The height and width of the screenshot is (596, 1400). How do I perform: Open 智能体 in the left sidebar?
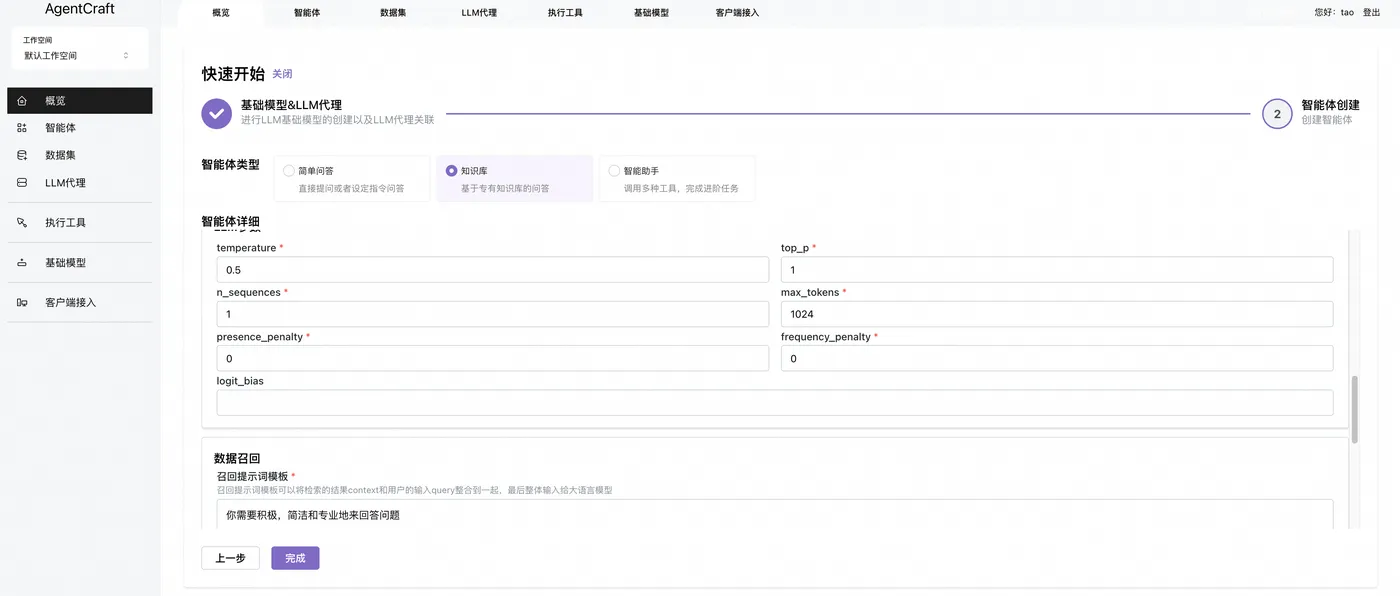click(x=80, y=128)
